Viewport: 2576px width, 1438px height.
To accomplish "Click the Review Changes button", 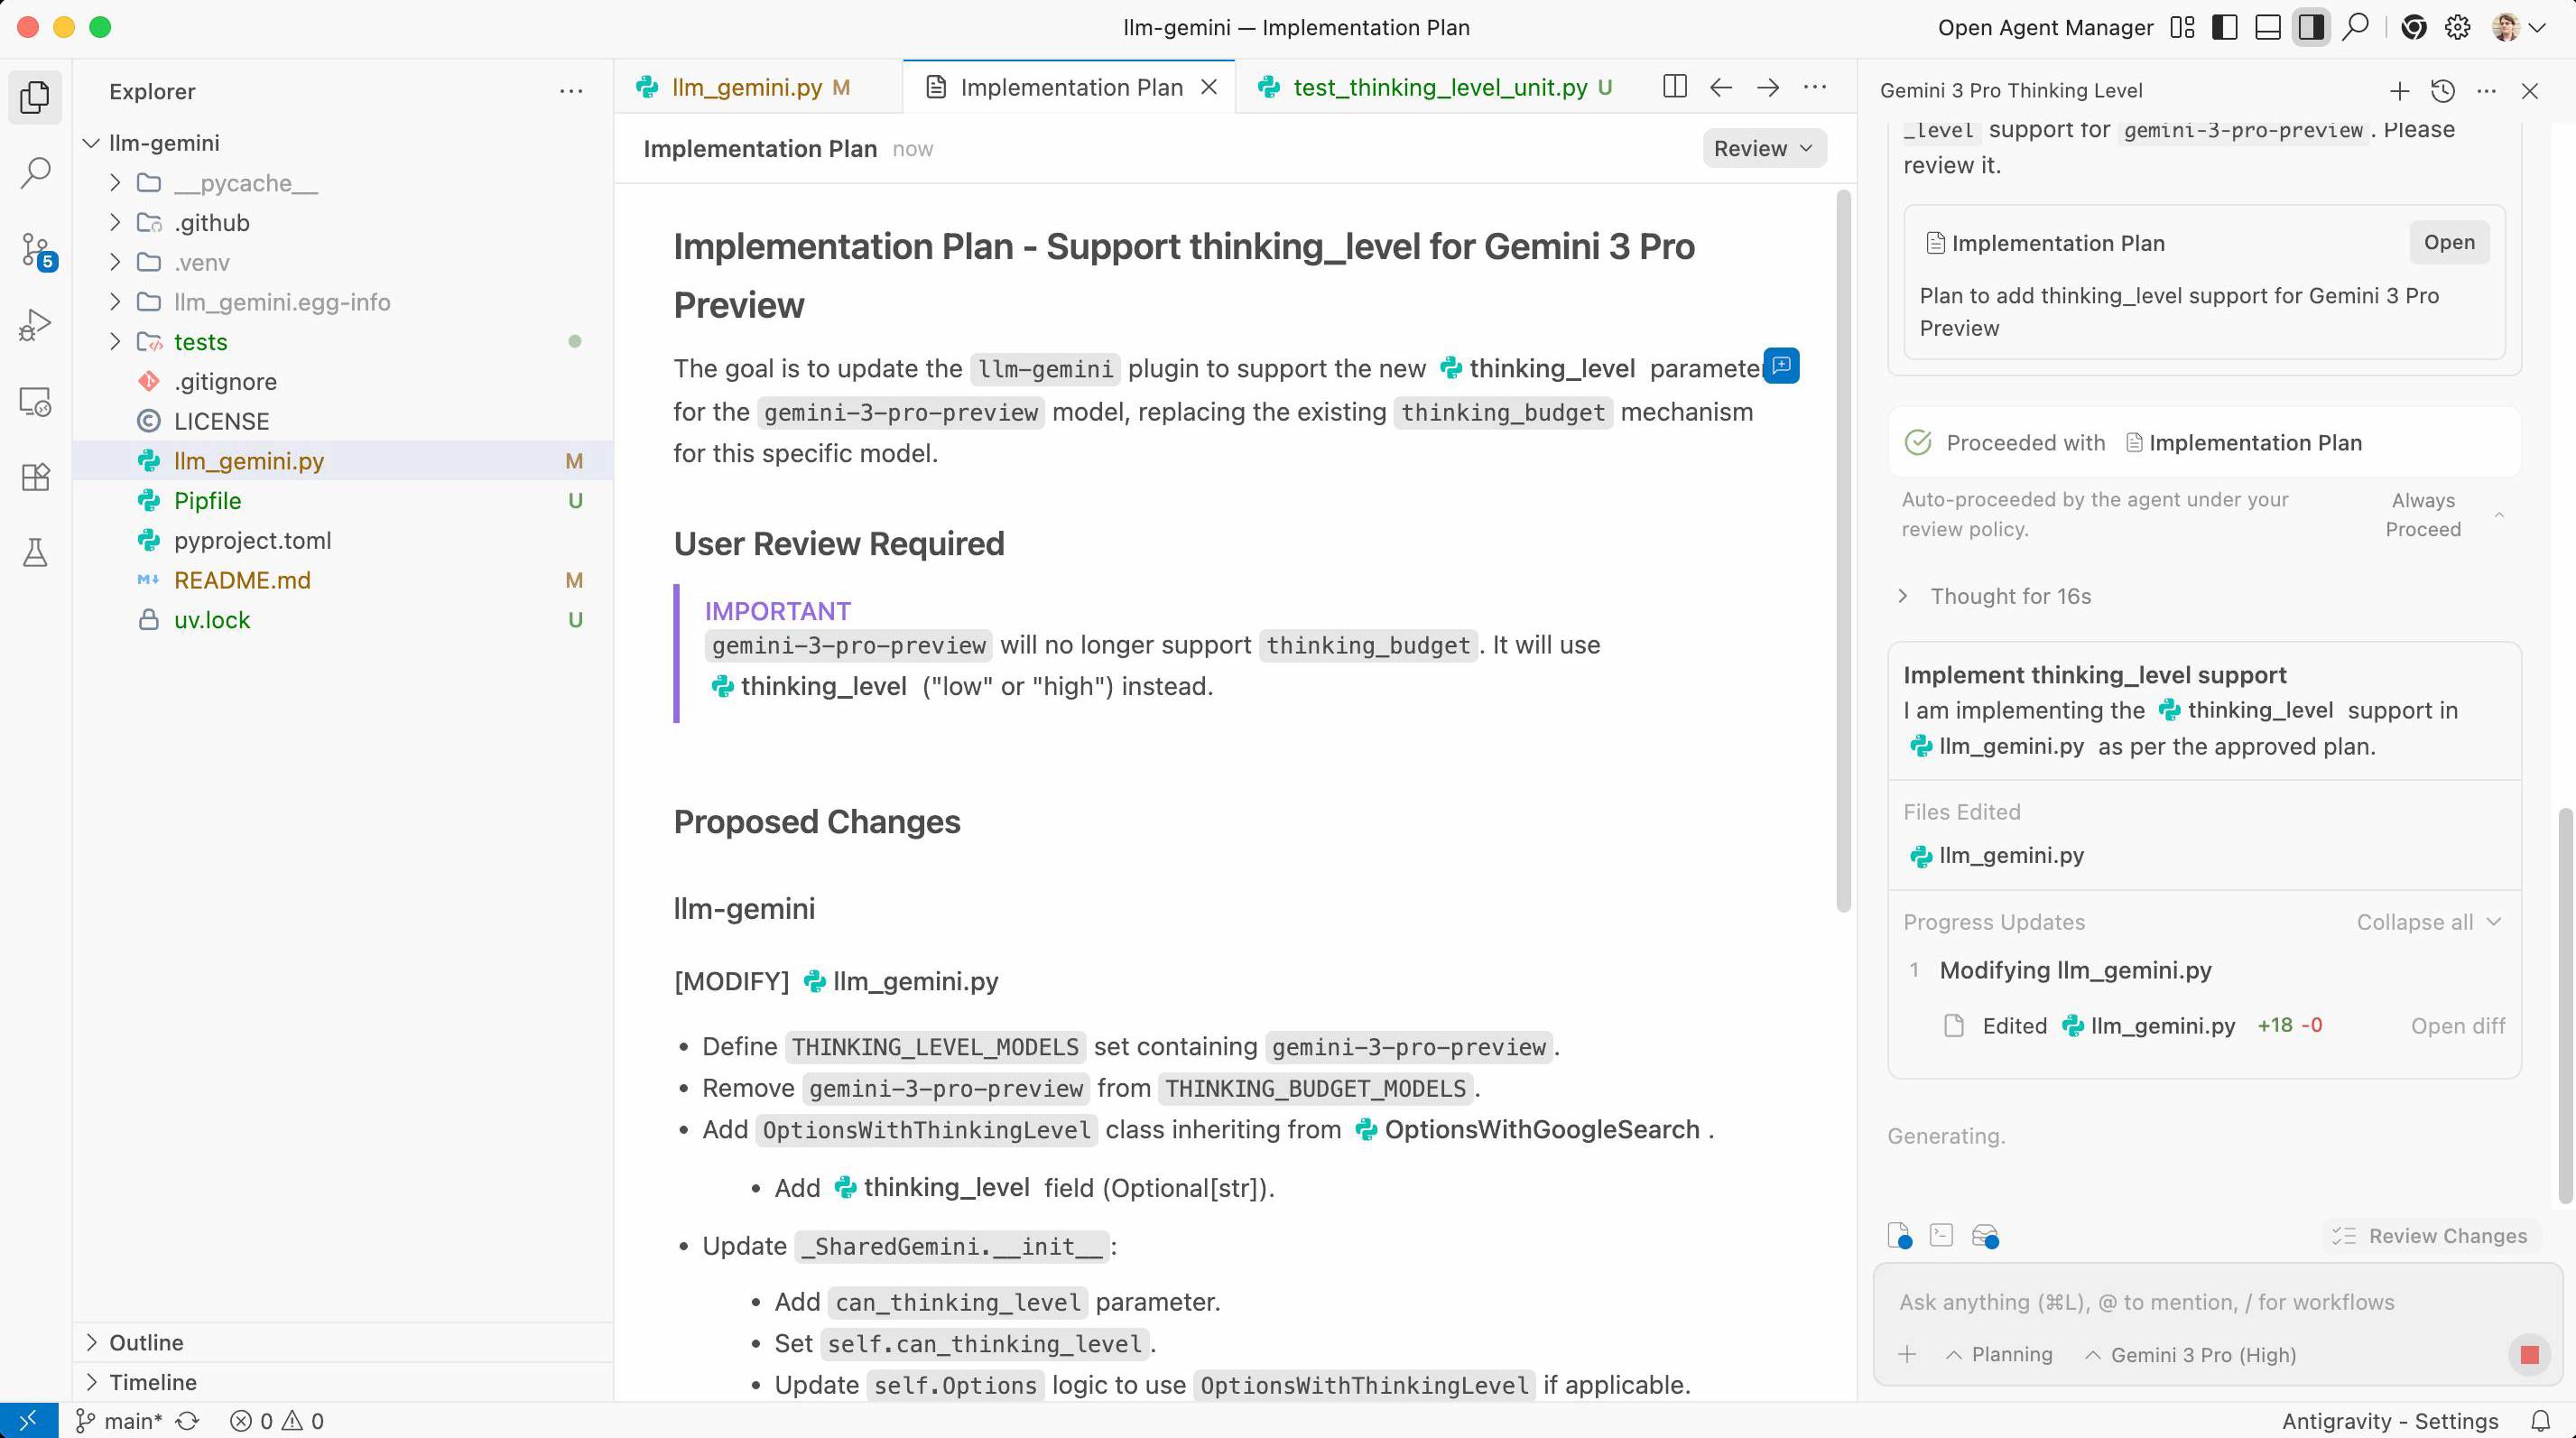I will click(x=2430, y=1236).
